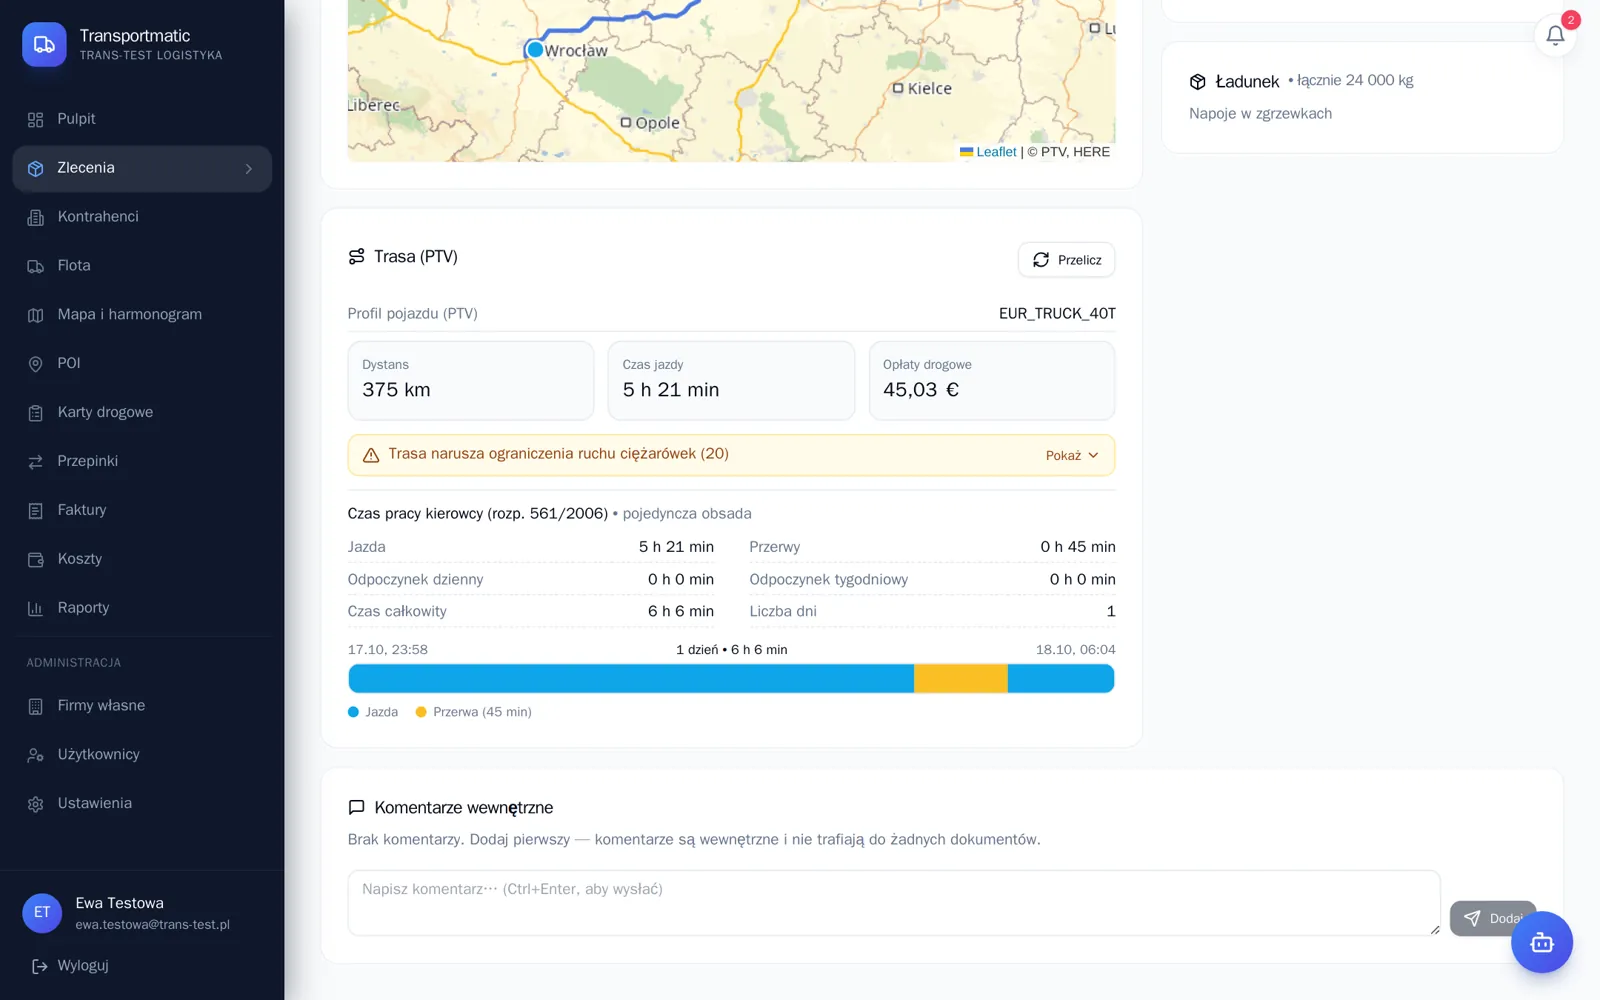Click the POI pin icon in sidebar

35,364
